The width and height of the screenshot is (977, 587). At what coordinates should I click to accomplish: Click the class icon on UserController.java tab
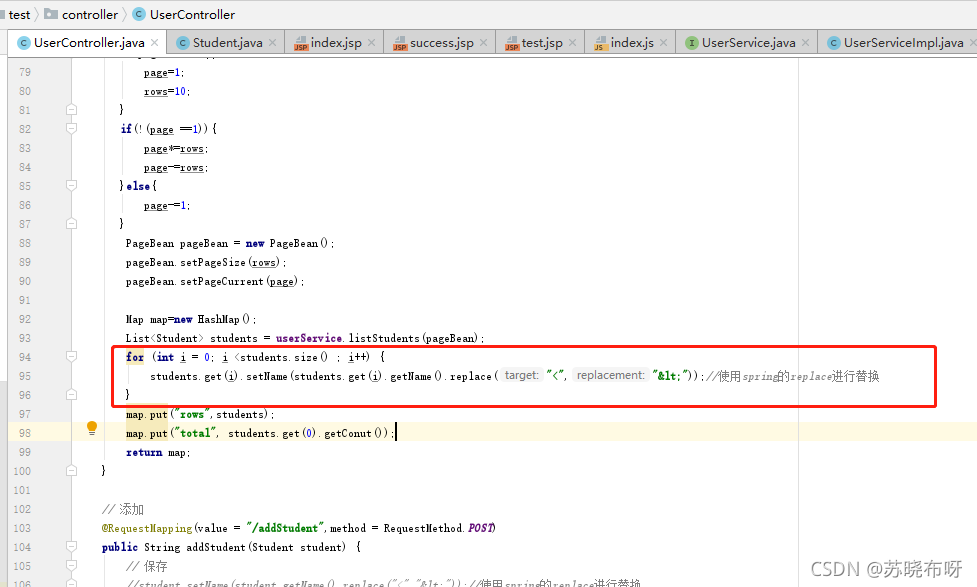(24, 43)
